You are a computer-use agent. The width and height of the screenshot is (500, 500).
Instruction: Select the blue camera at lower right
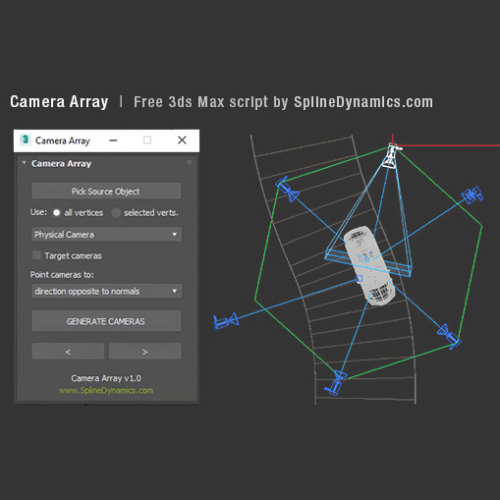coord(449,336)
